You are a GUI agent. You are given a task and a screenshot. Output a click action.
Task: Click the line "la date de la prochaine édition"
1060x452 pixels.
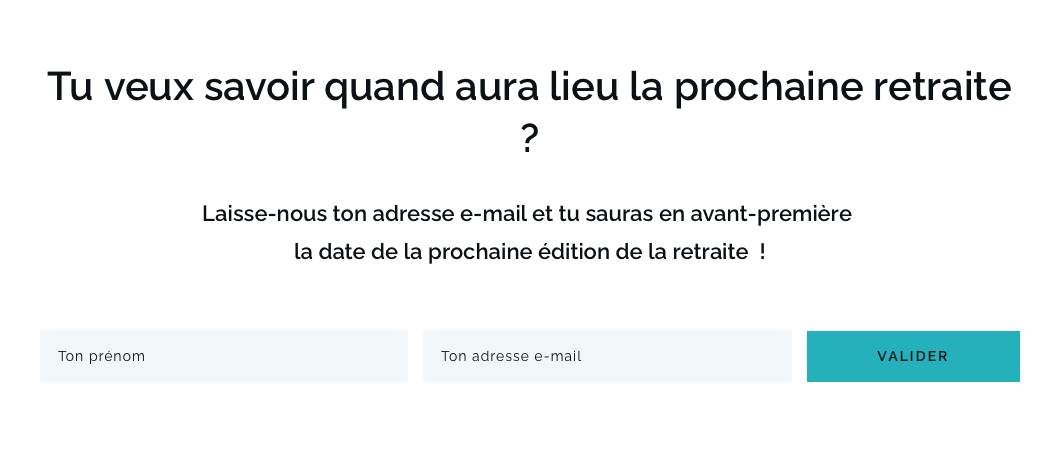[x=530, y=252]
